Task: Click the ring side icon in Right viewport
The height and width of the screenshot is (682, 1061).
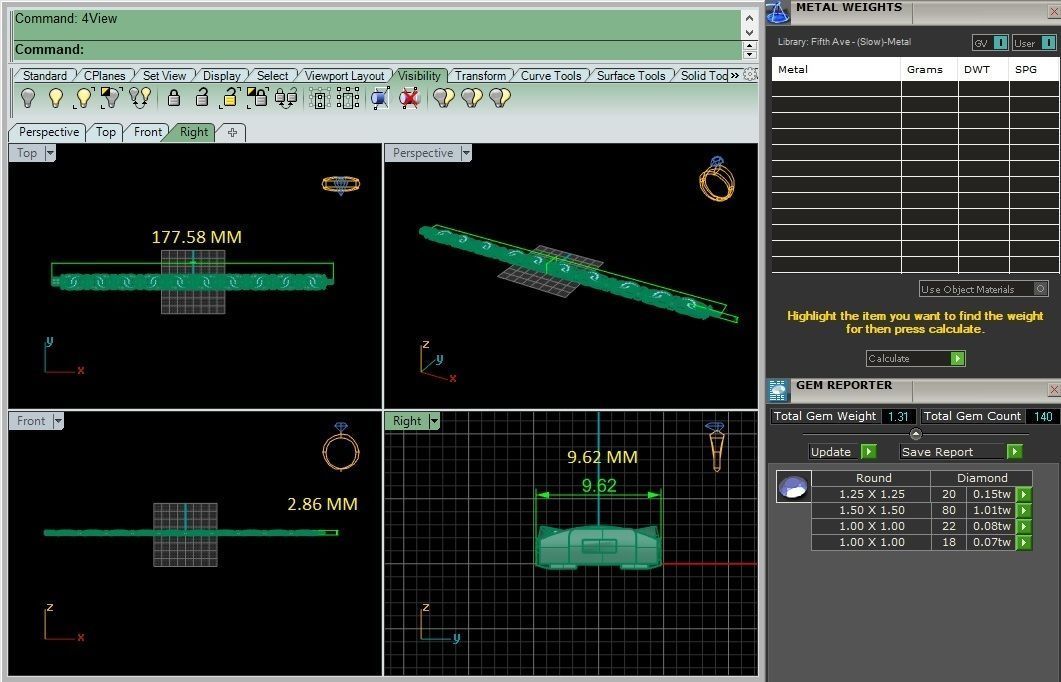Action: point(716,447)
